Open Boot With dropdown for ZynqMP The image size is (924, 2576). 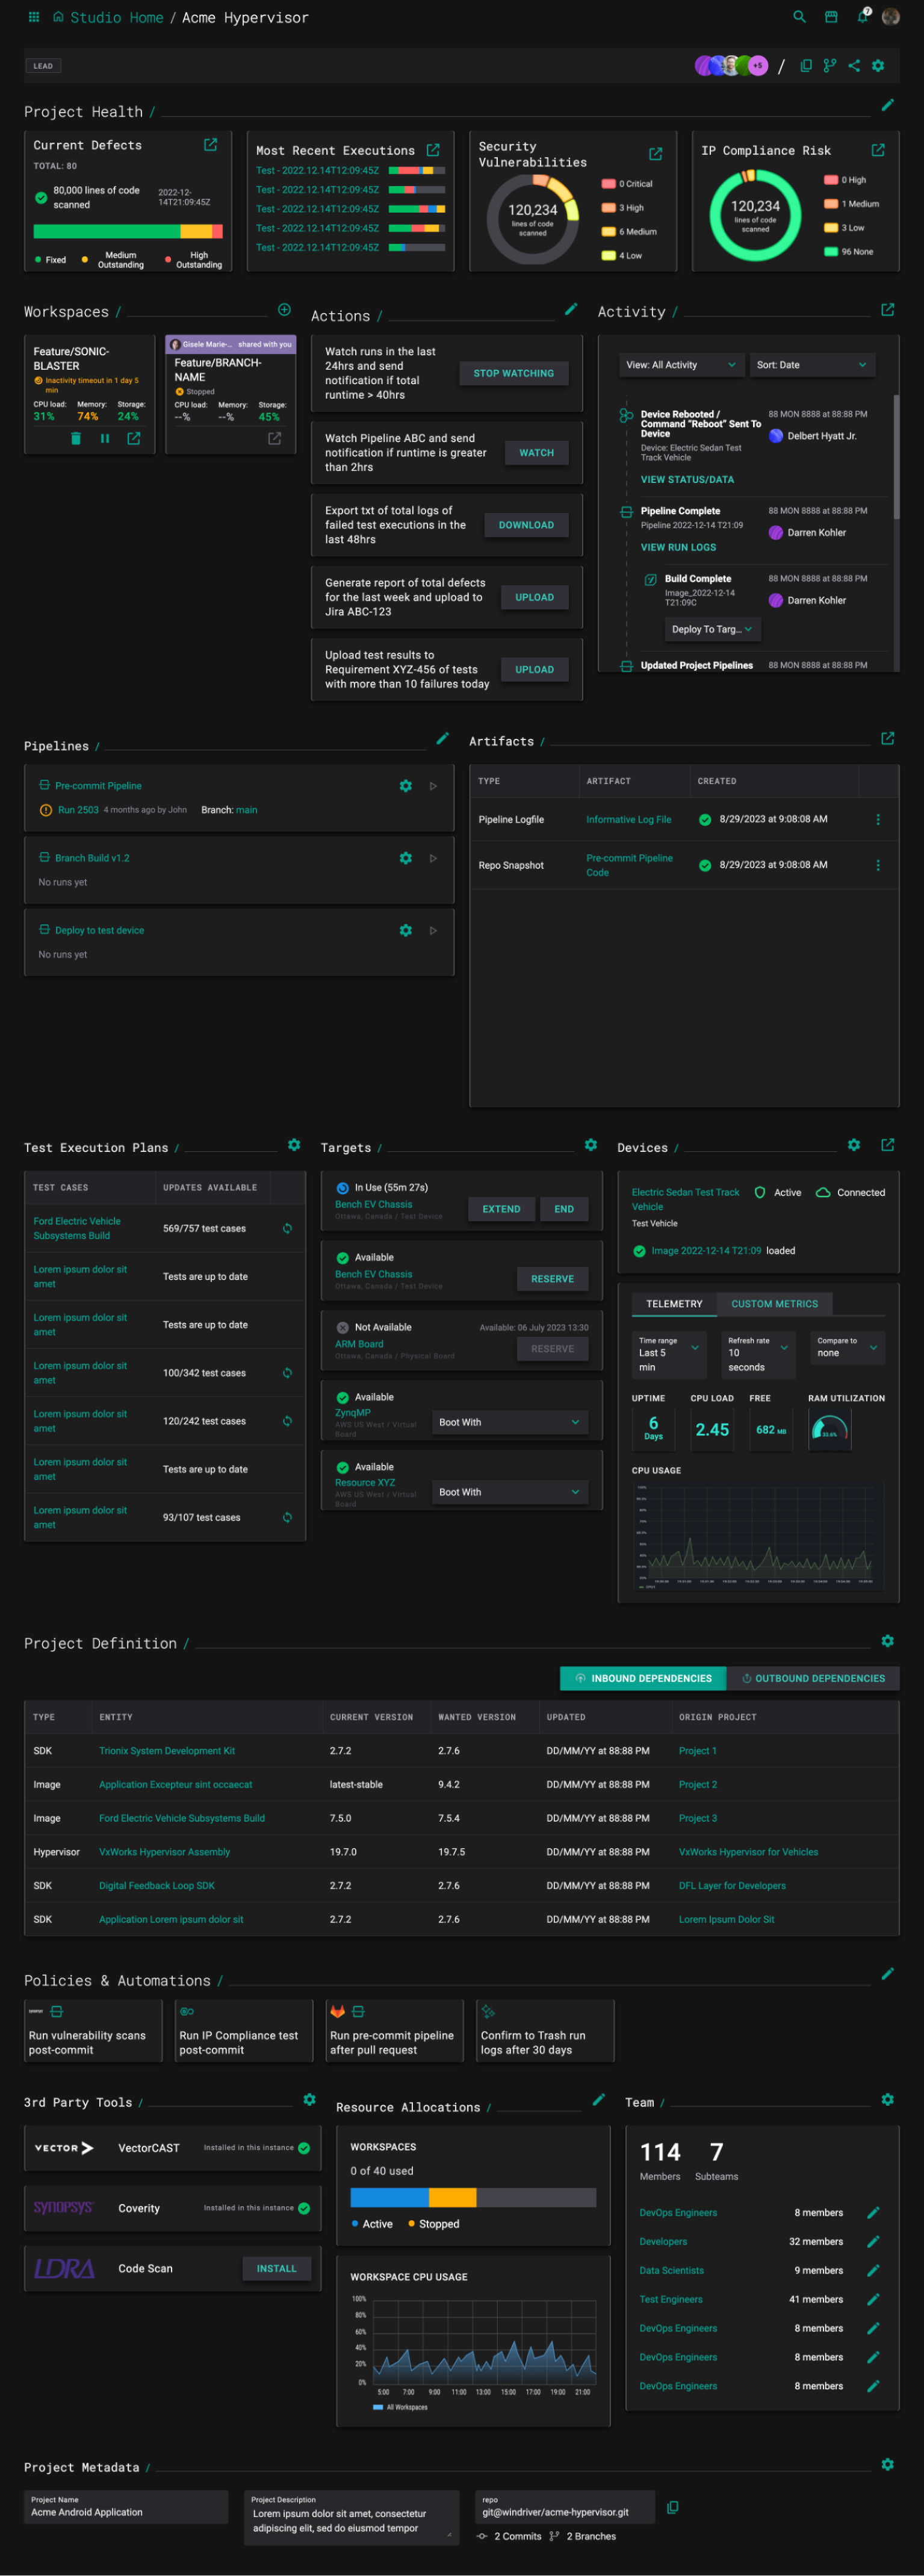[x=508, y=1422]
